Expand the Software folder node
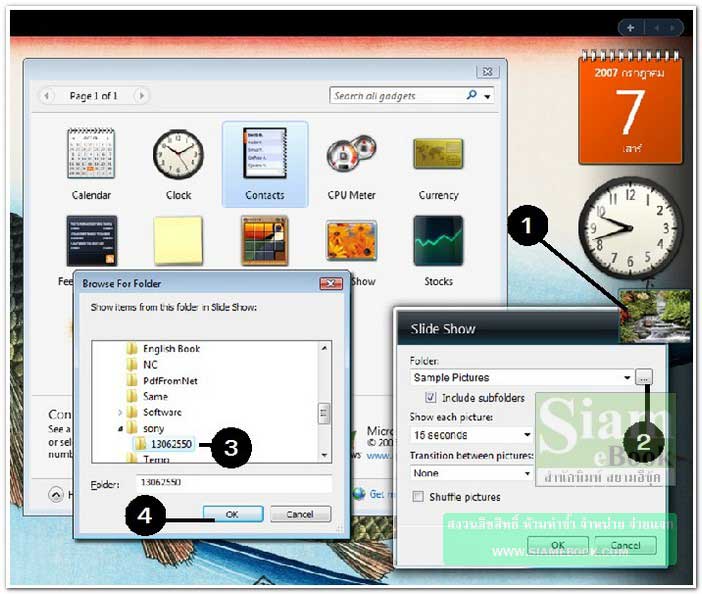 point(120,412)
